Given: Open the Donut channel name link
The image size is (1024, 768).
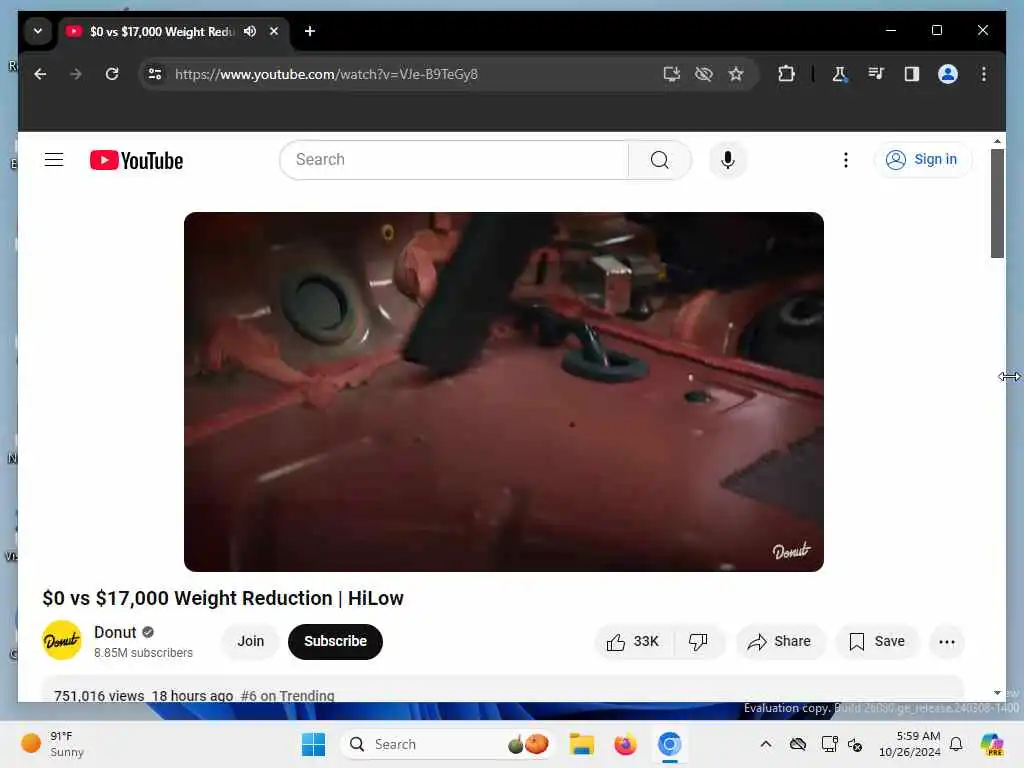Looking at the screenshot, I should click(115, 632).
